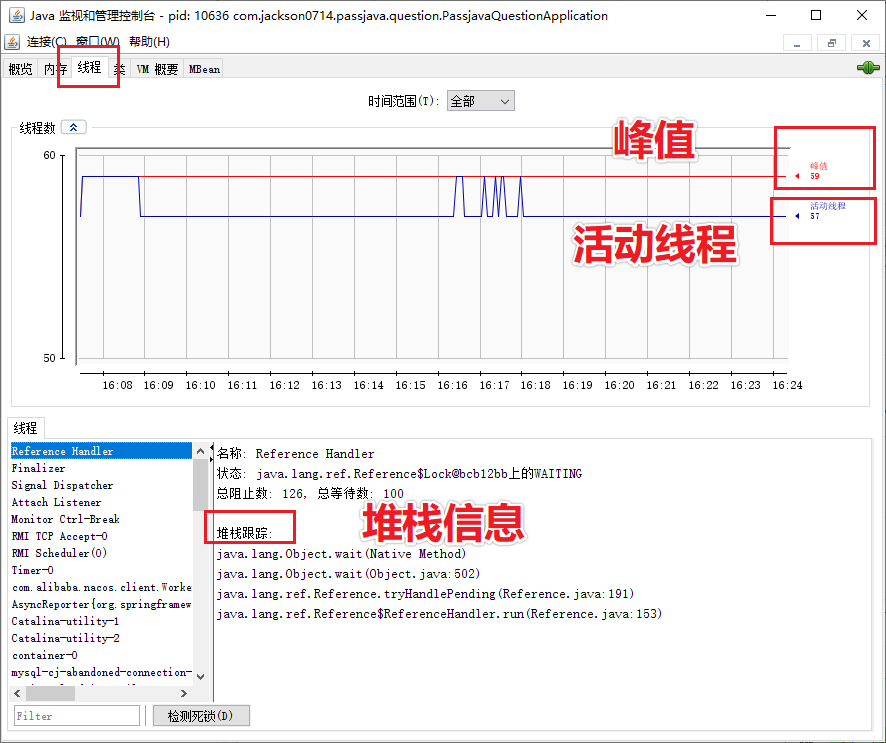The width and height of the screenshot is (886, 743).
Task: Close the inner connection window
Action: [863, 43]
